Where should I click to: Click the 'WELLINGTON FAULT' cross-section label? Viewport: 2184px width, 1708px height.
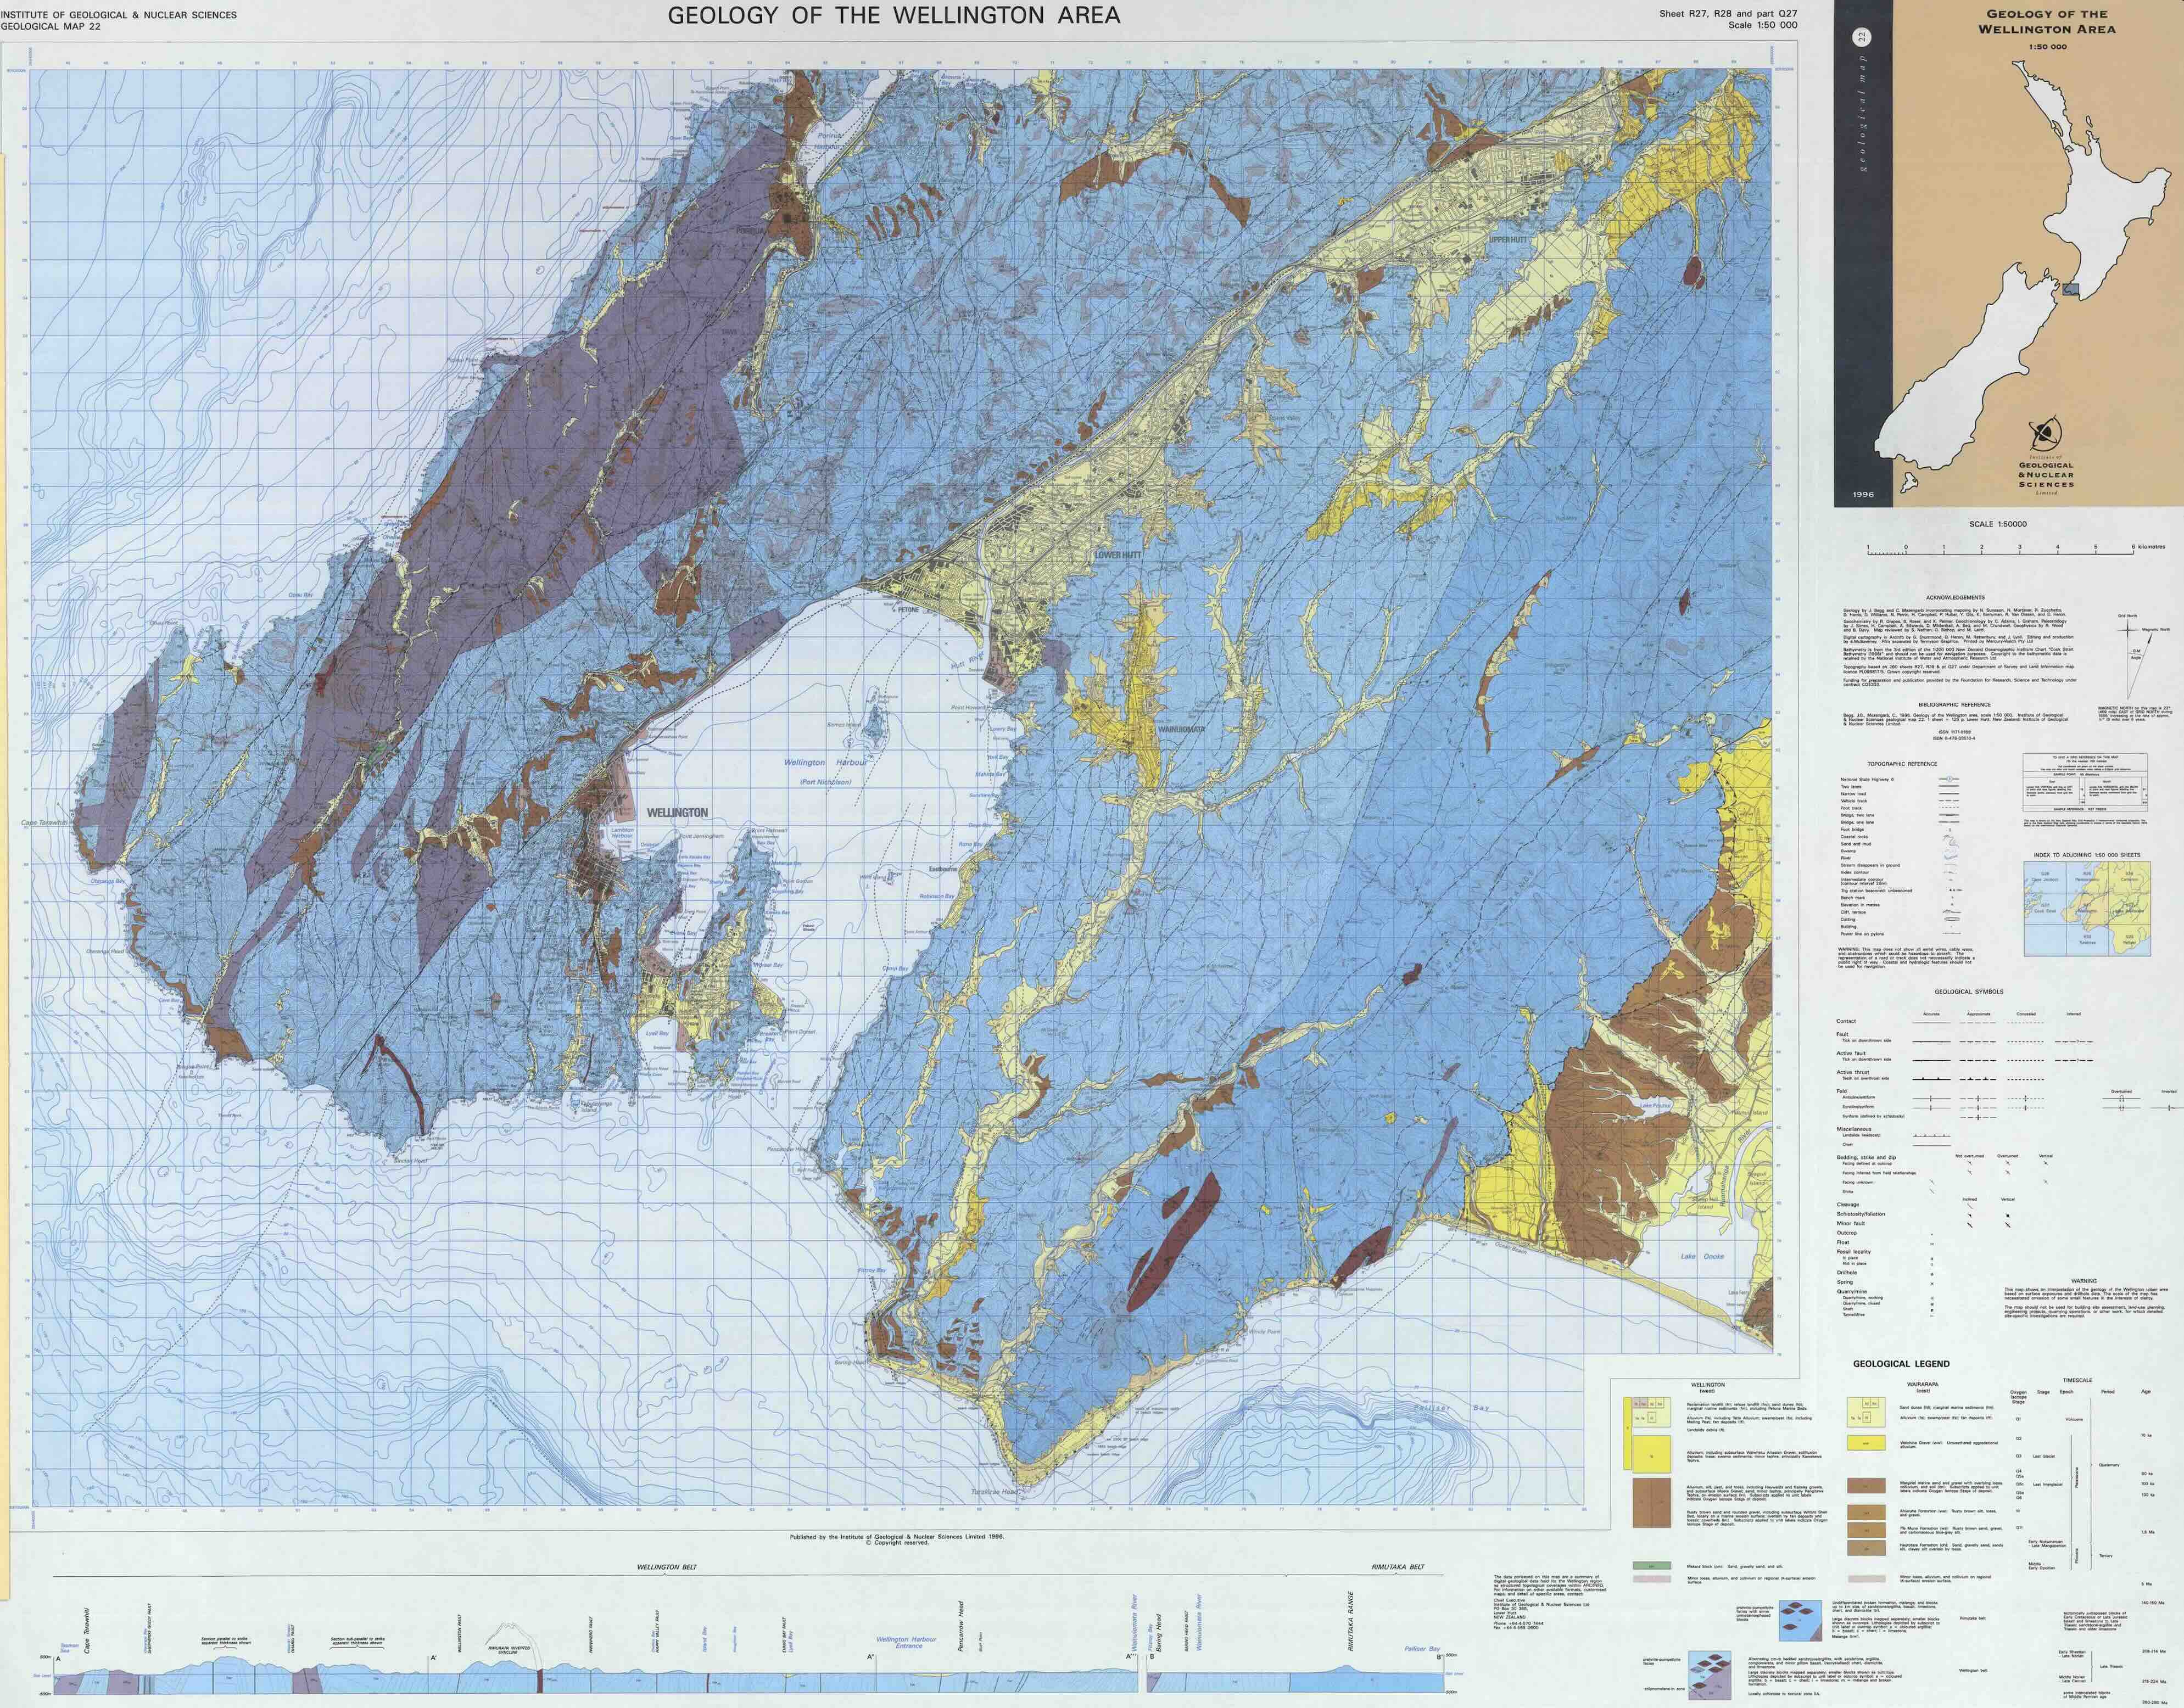tap(459, 1634)
